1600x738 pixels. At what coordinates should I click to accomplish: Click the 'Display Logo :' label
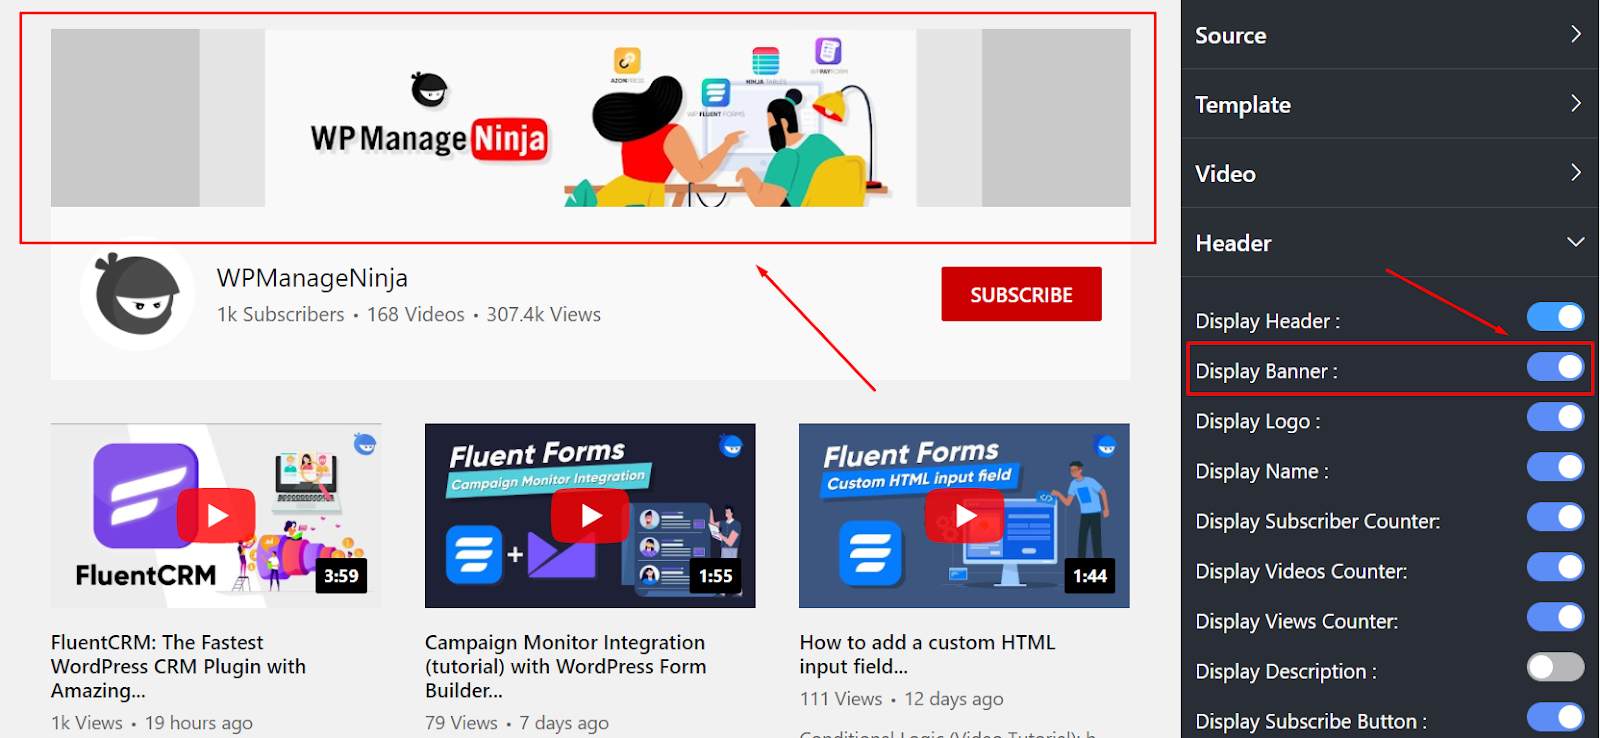click(x=1258, y=421)
